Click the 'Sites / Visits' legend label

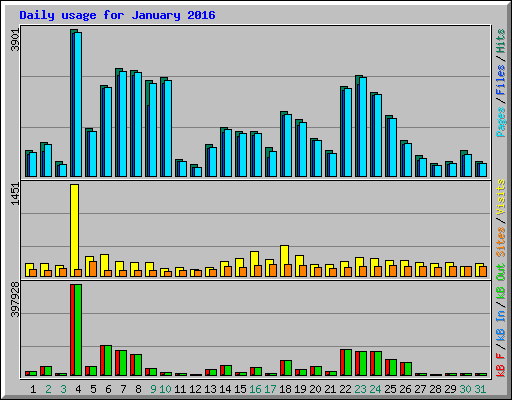click(x=500, y=218)
